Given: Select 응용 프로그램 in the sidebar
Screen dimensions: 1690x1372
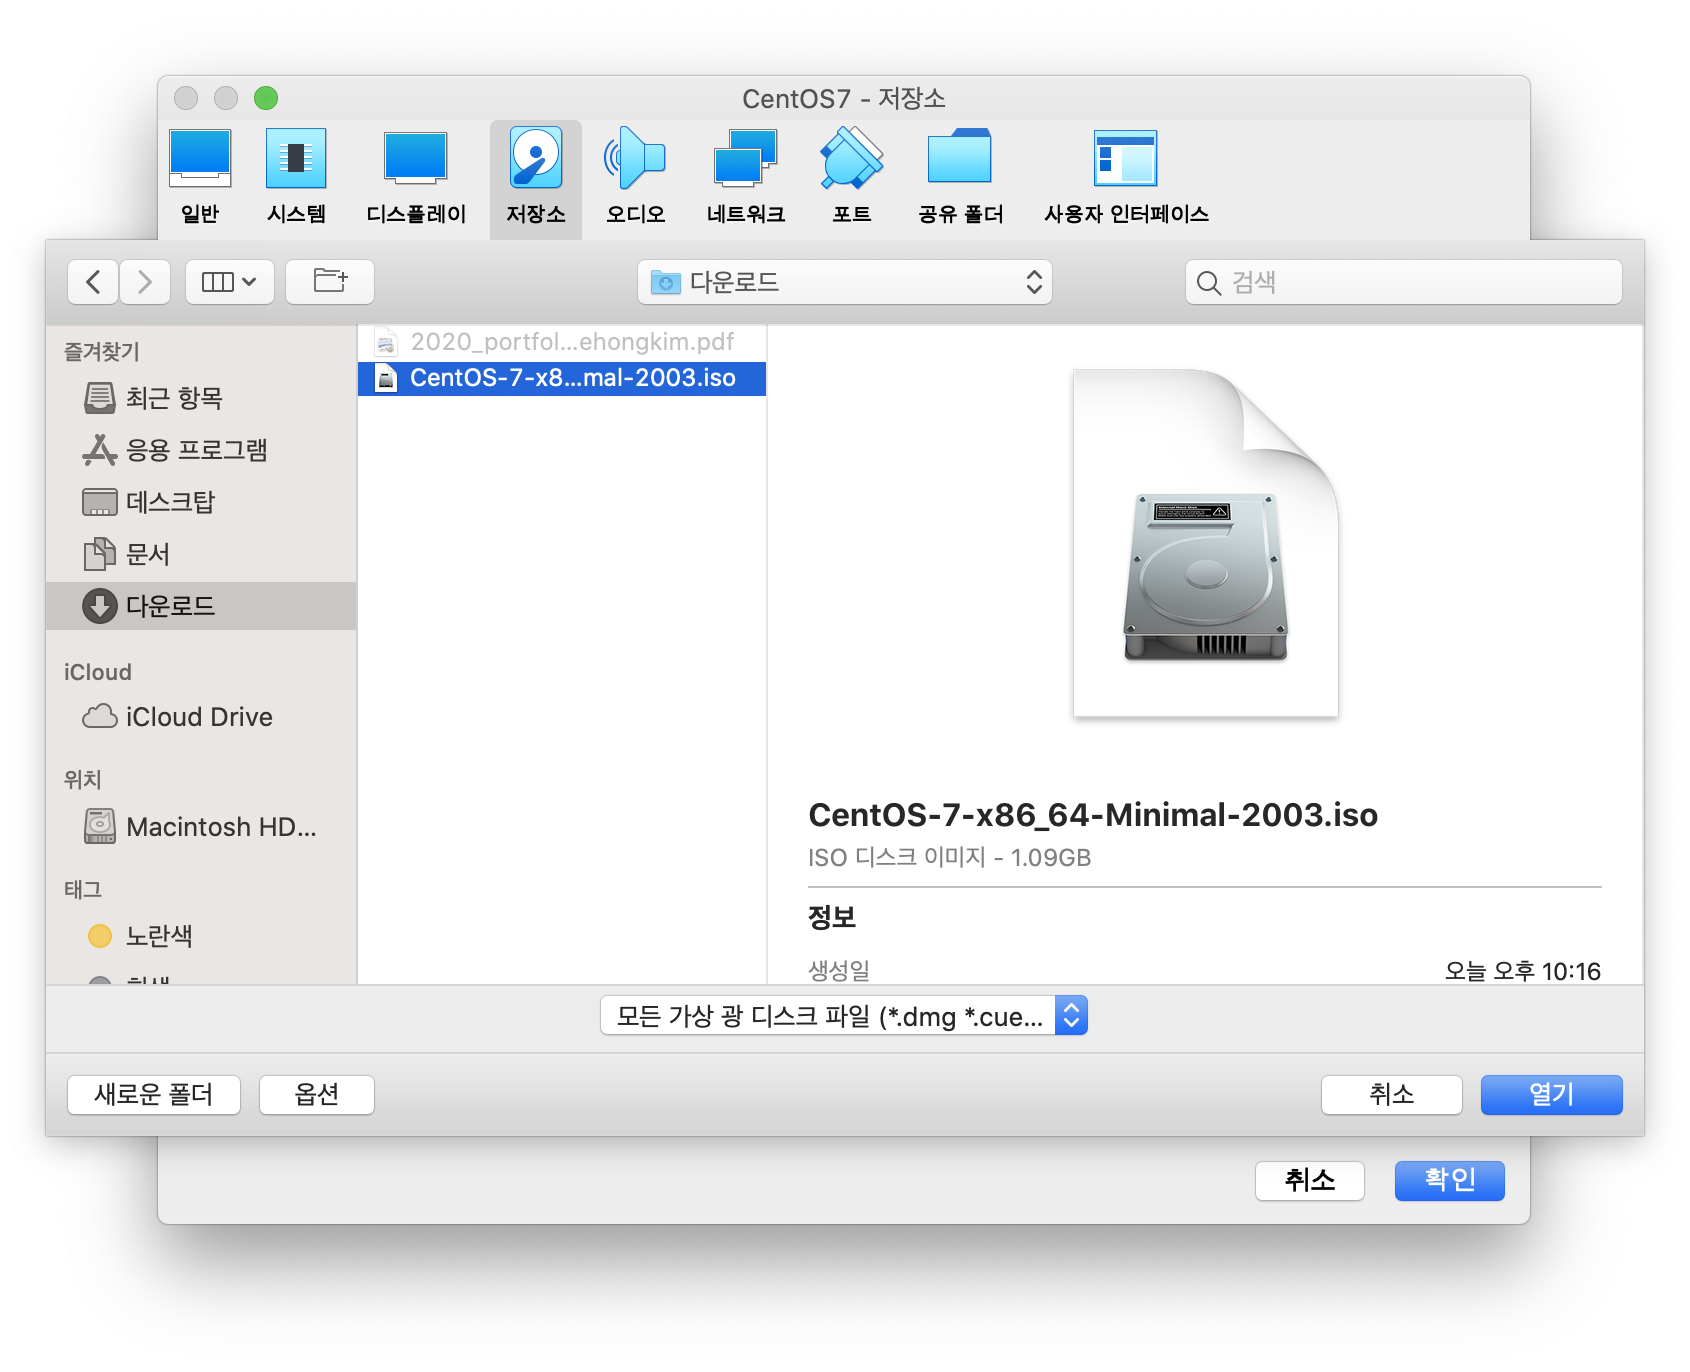Looking at the screenshot, I should point(201,450).
